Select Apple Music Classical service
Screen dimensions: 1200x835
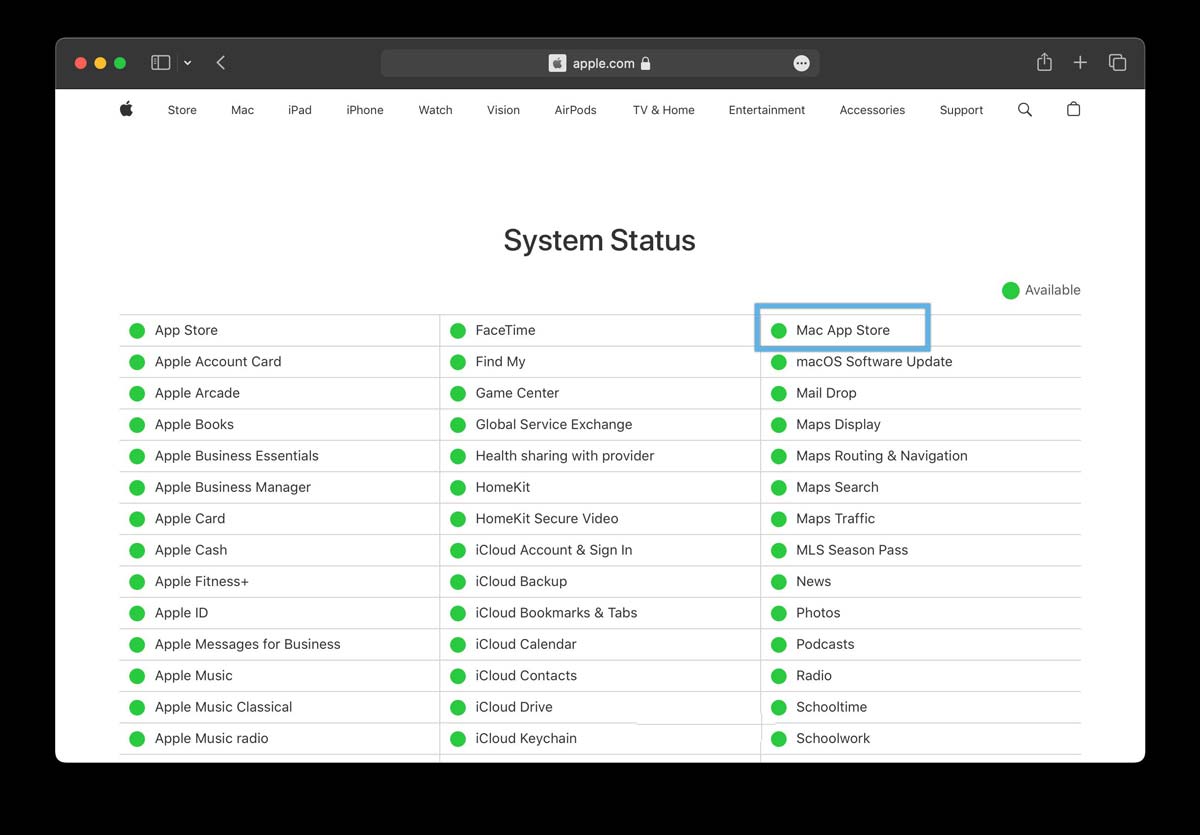223,707
